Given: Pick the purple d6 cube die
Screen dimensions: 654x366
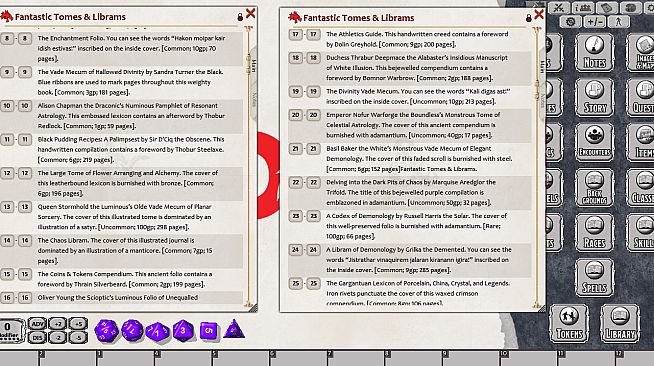Looking at the screenshot, I should pyautogui.click(x=209, y=331).
